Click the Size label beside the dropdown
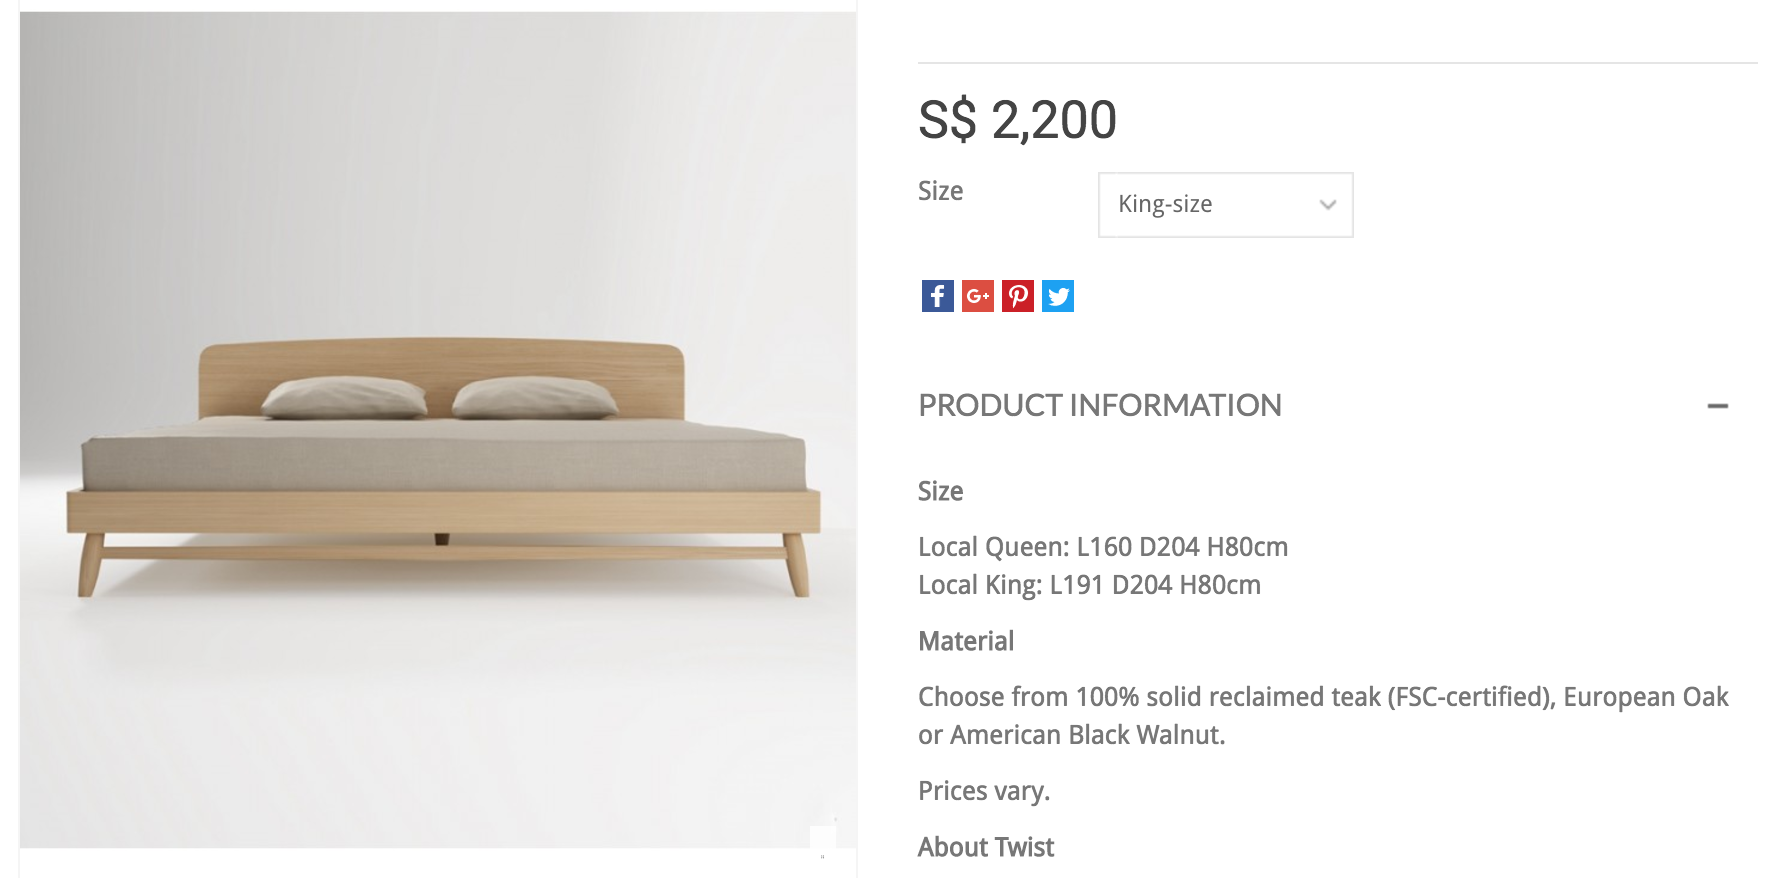 (940, 191)
